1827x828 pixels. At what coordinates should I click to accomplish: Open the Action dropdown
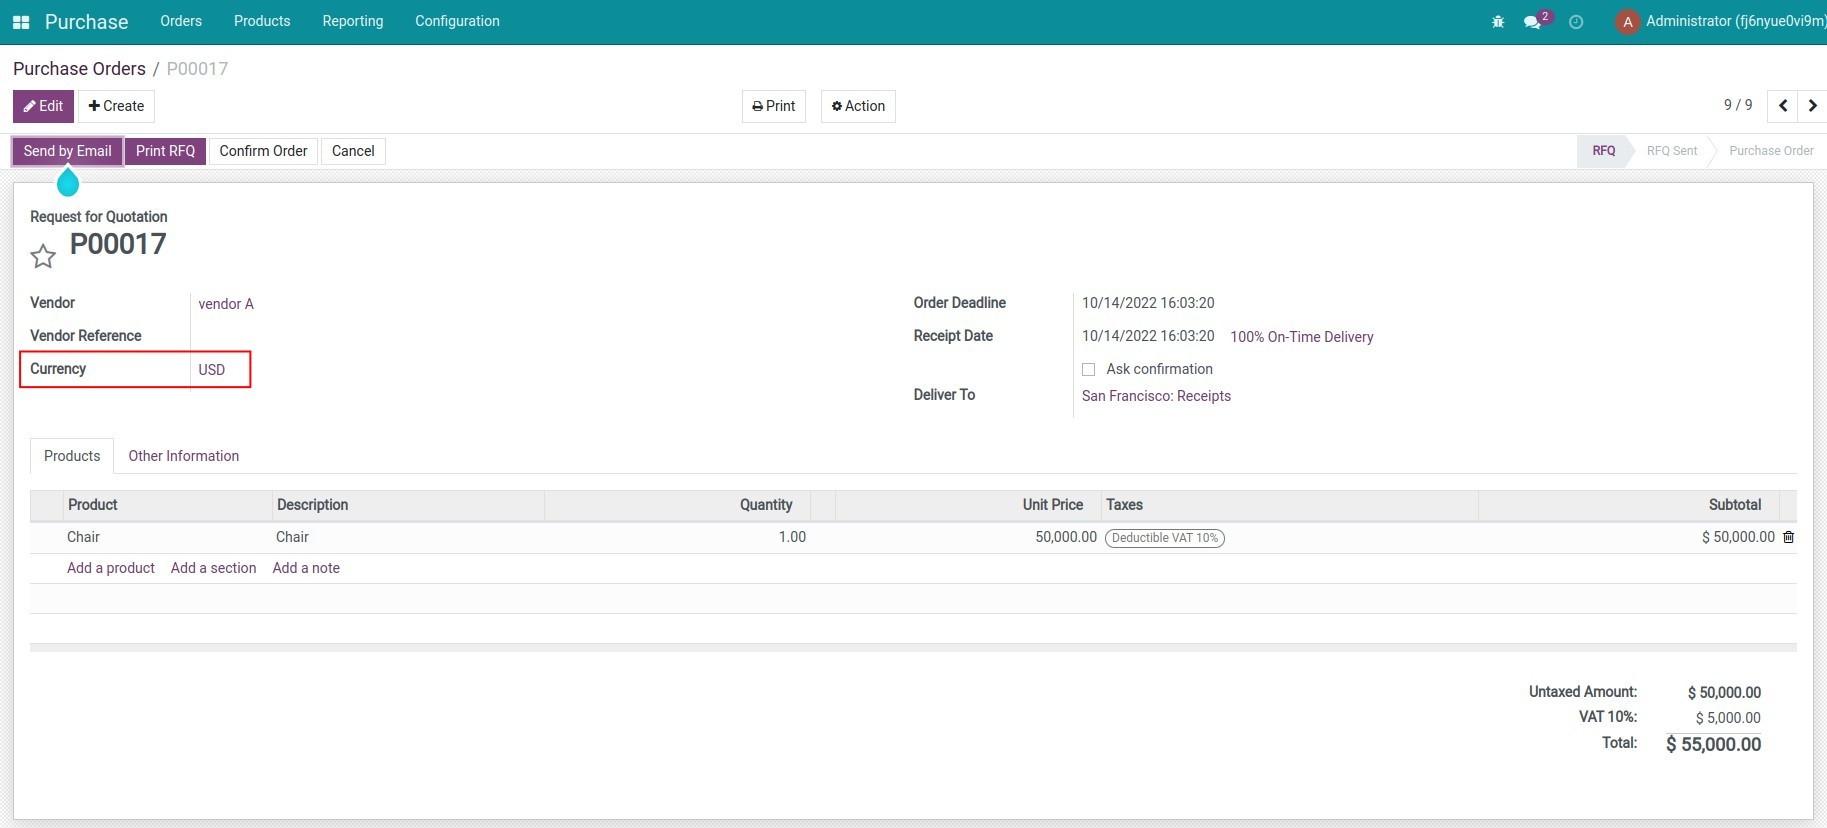point(858,106)
